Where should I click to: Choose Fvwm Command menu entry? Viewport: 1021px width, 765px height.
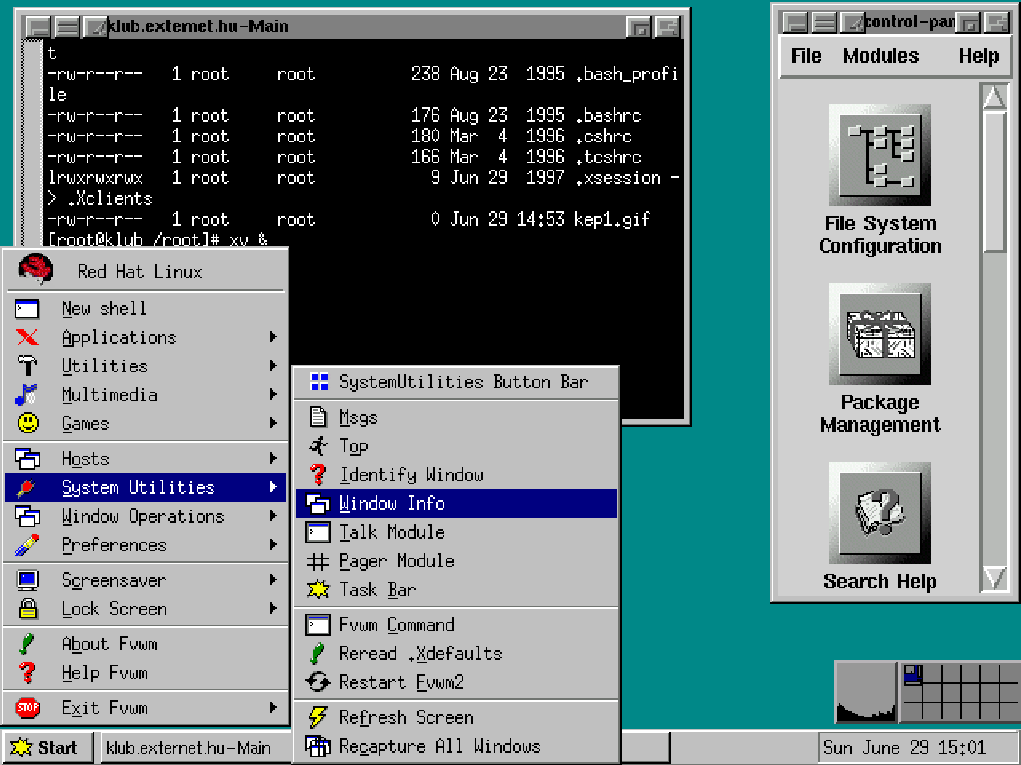(456, 624)
